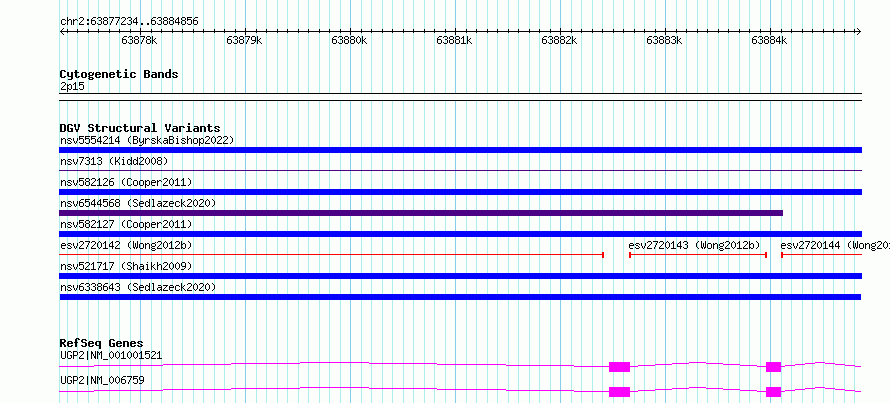
Task: Click the nsv582126 (Cooper2011) blue bar
Action: [460, 192]
